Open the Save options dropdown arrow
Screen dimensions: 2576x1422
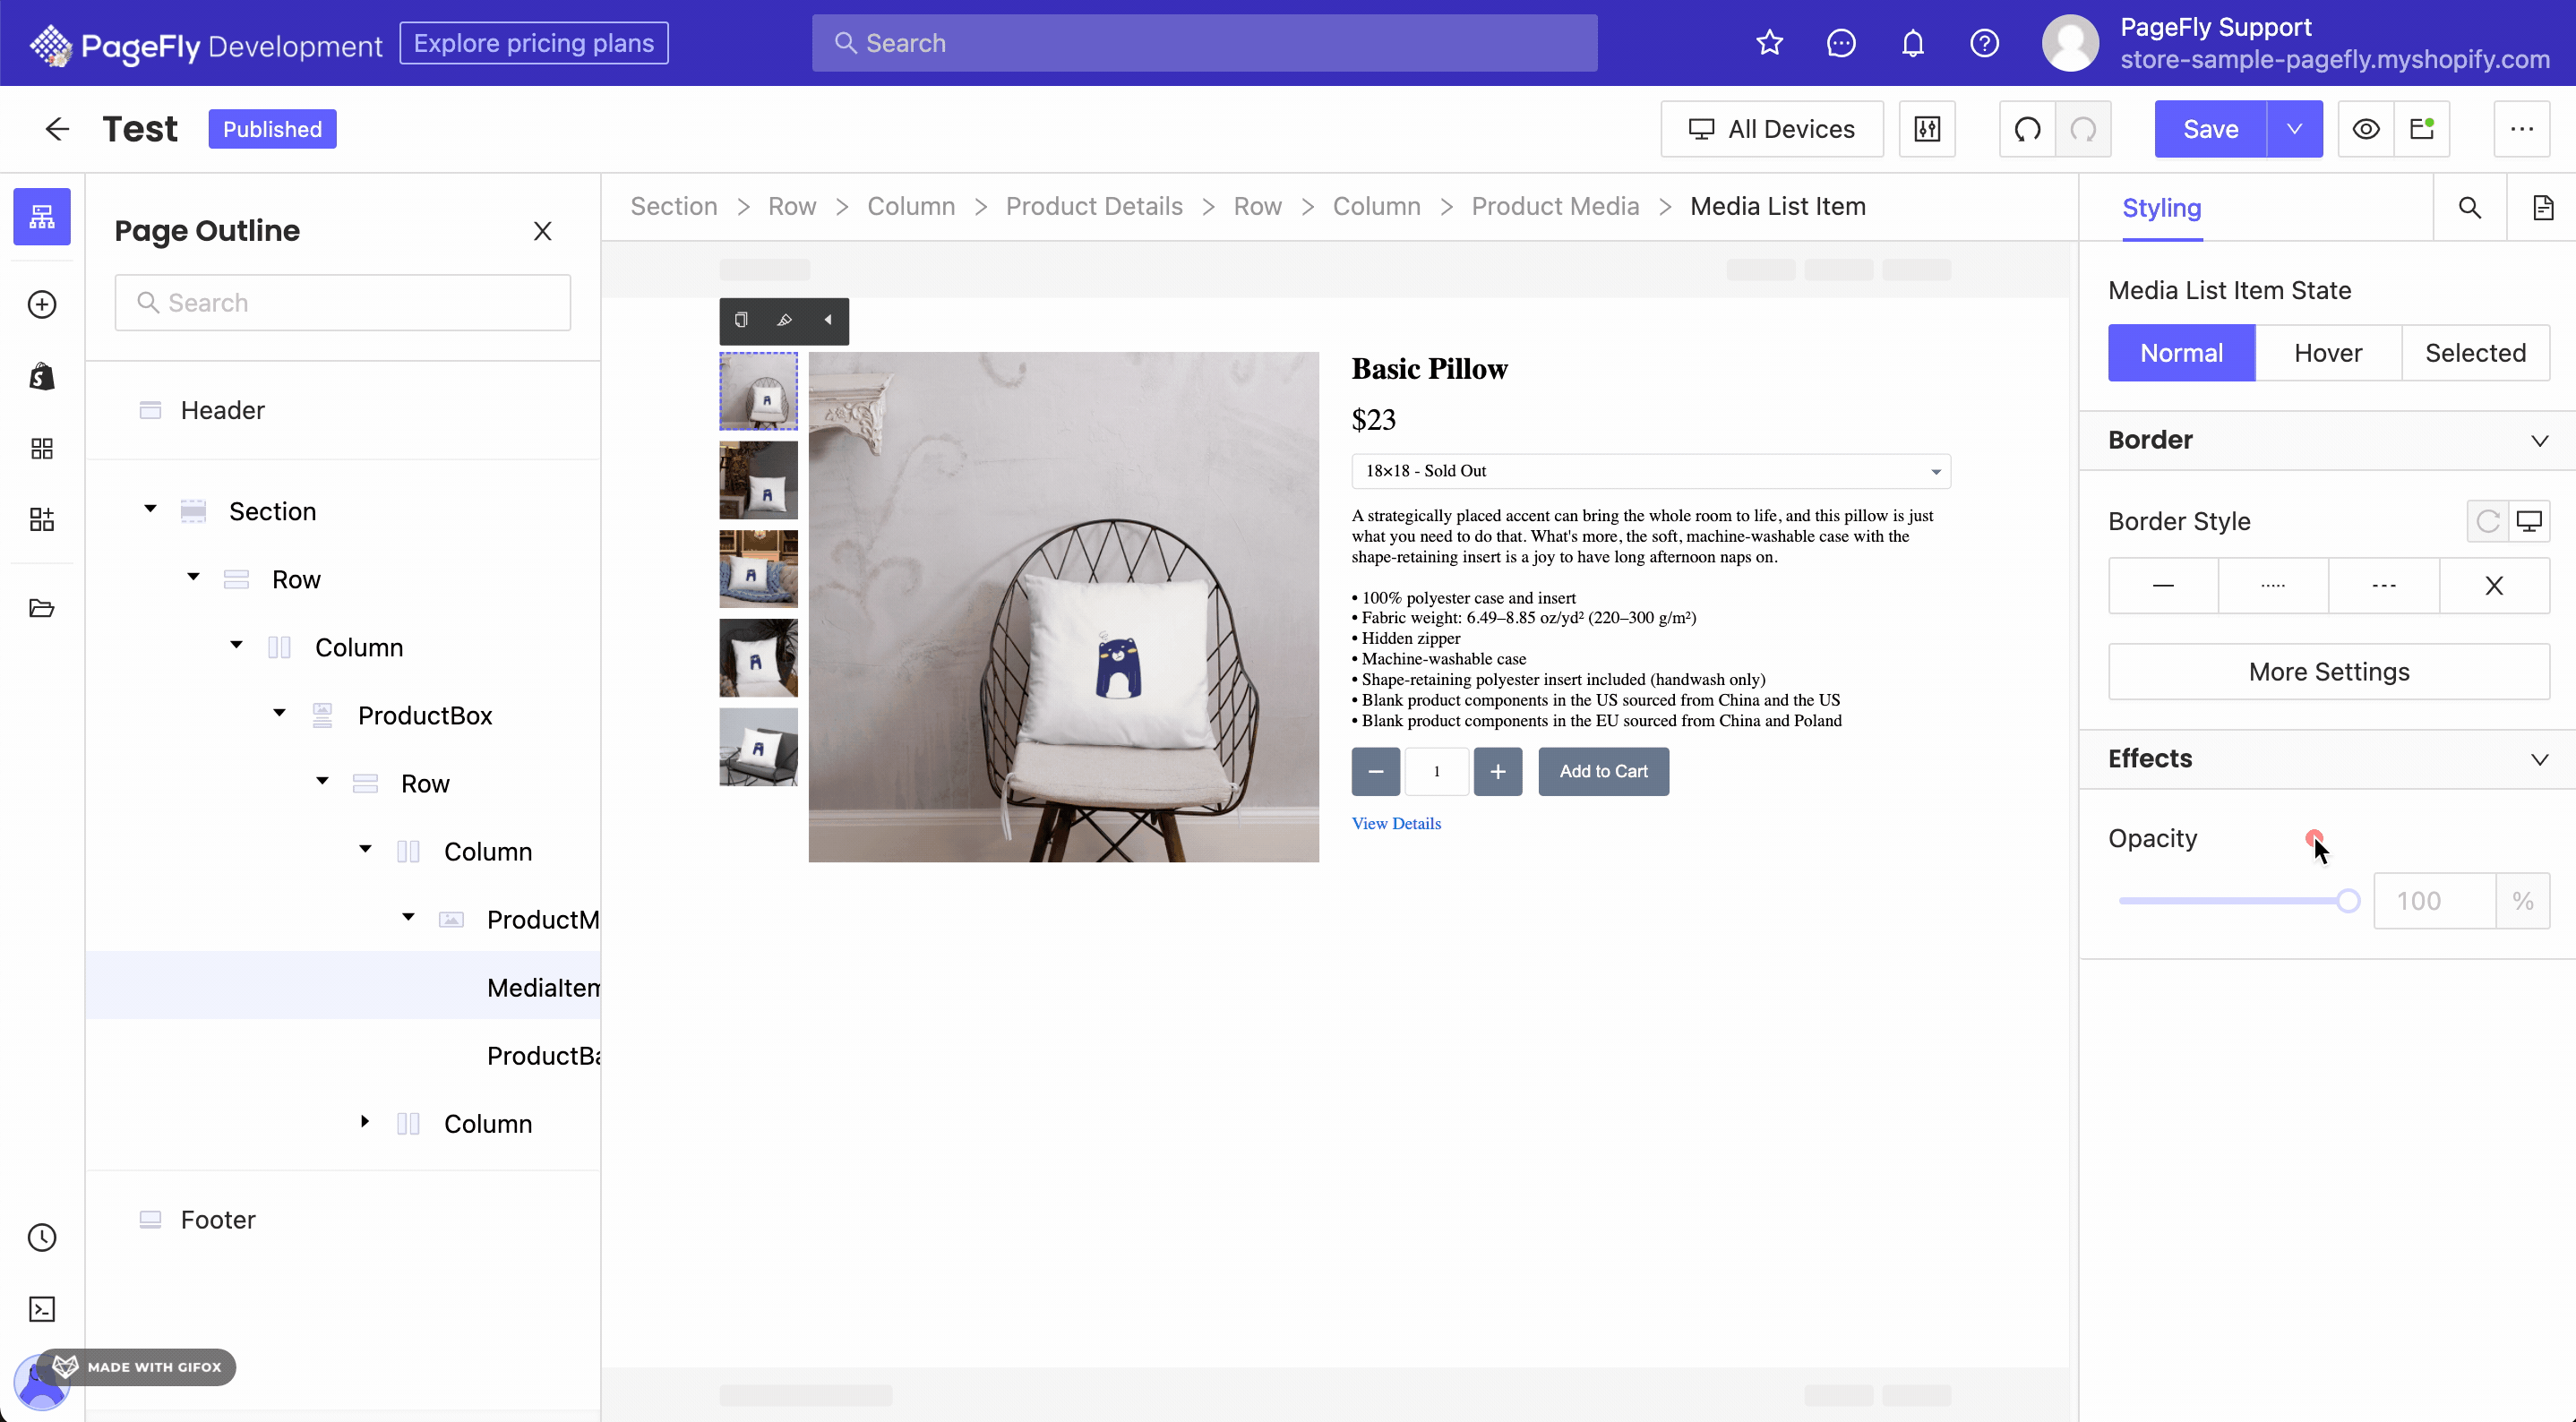pos(2294,129)
